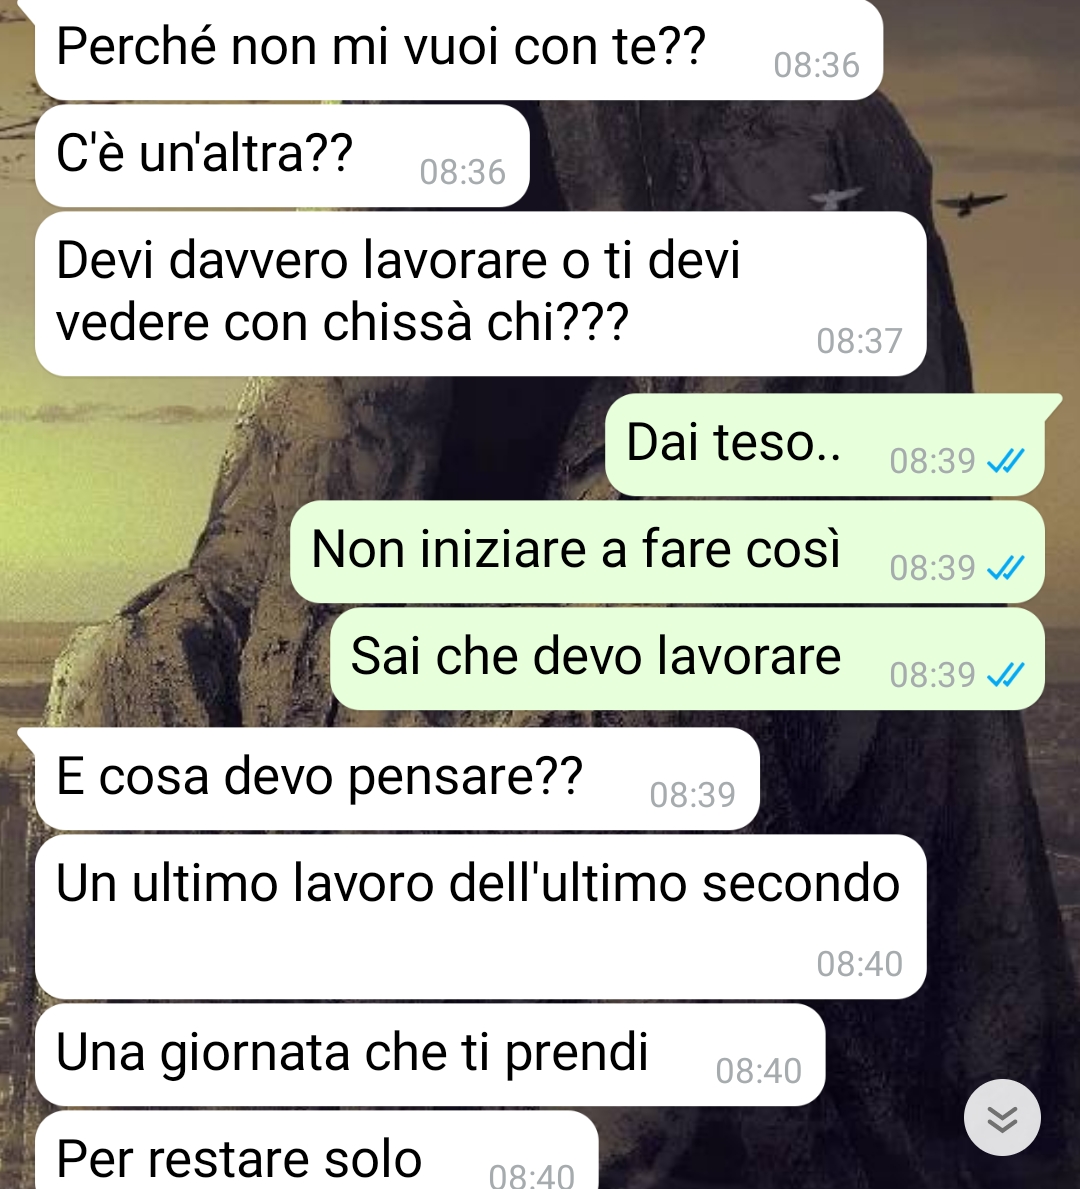
Task: Select message "C'è un'altra??"
Action: click(282, 155)
